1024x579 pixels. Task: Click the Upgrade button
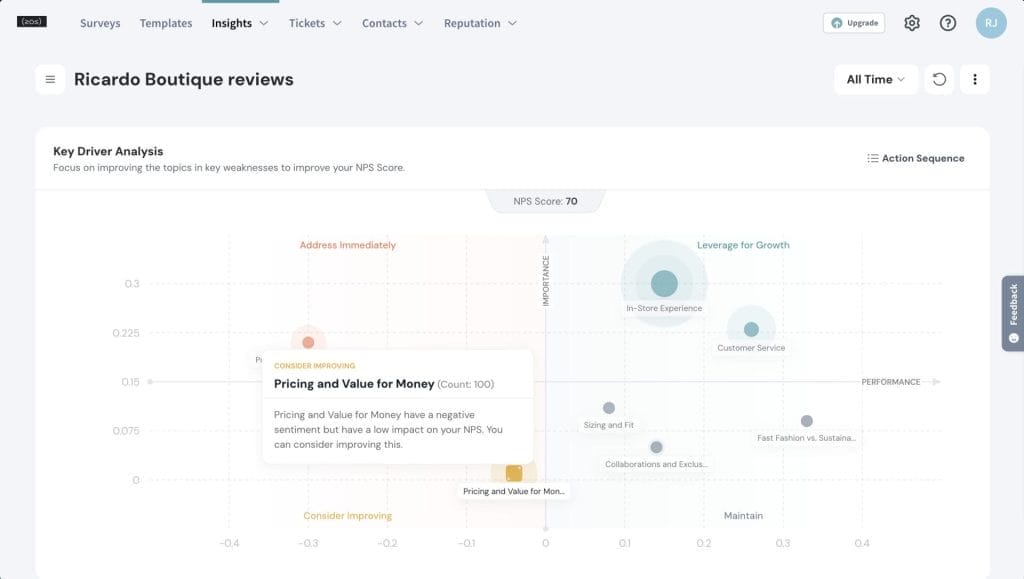(x=853, y=22)
